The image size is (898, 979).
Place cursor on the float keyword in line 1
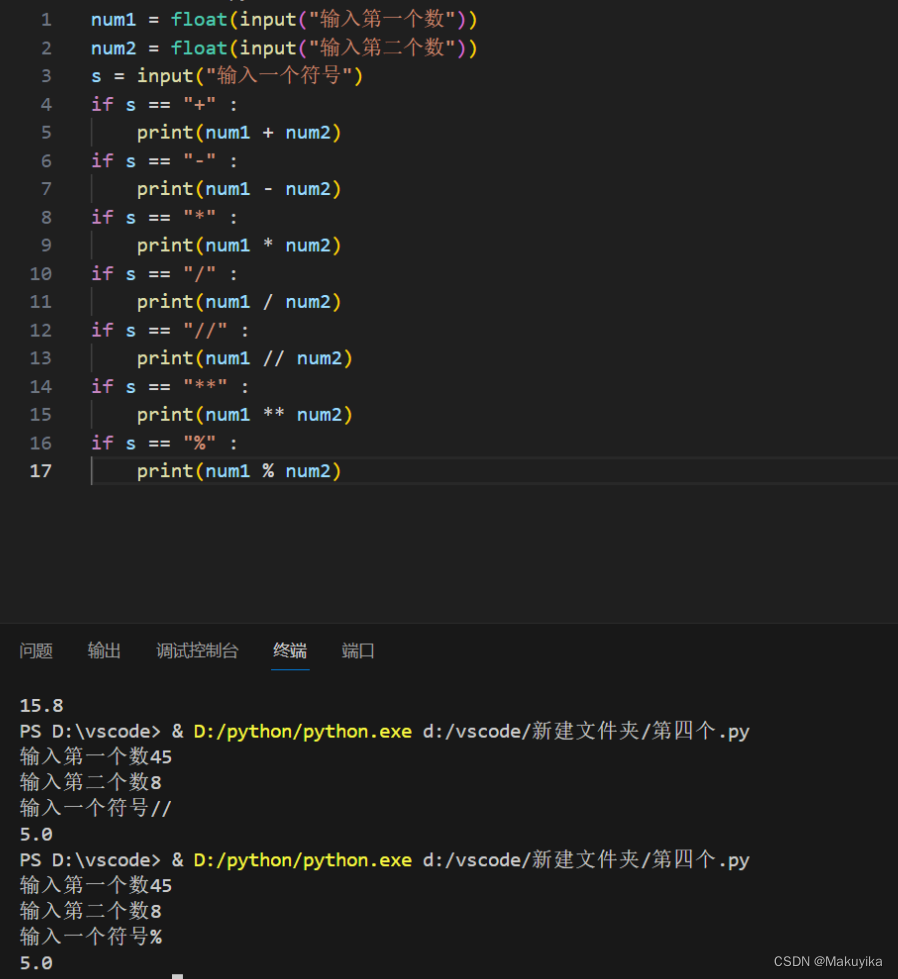click(x=199, y=19)
